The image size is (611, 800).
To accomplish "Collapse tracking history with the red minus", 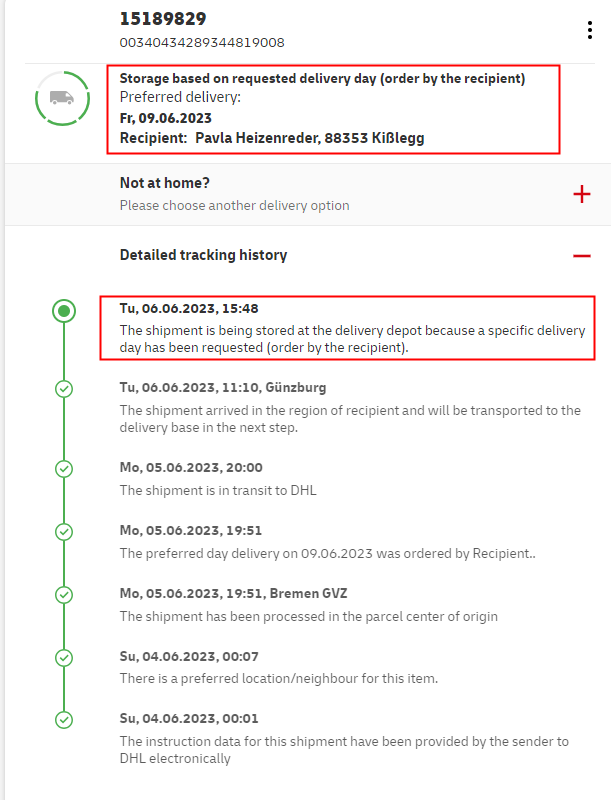I will click(x=582, y=256).
